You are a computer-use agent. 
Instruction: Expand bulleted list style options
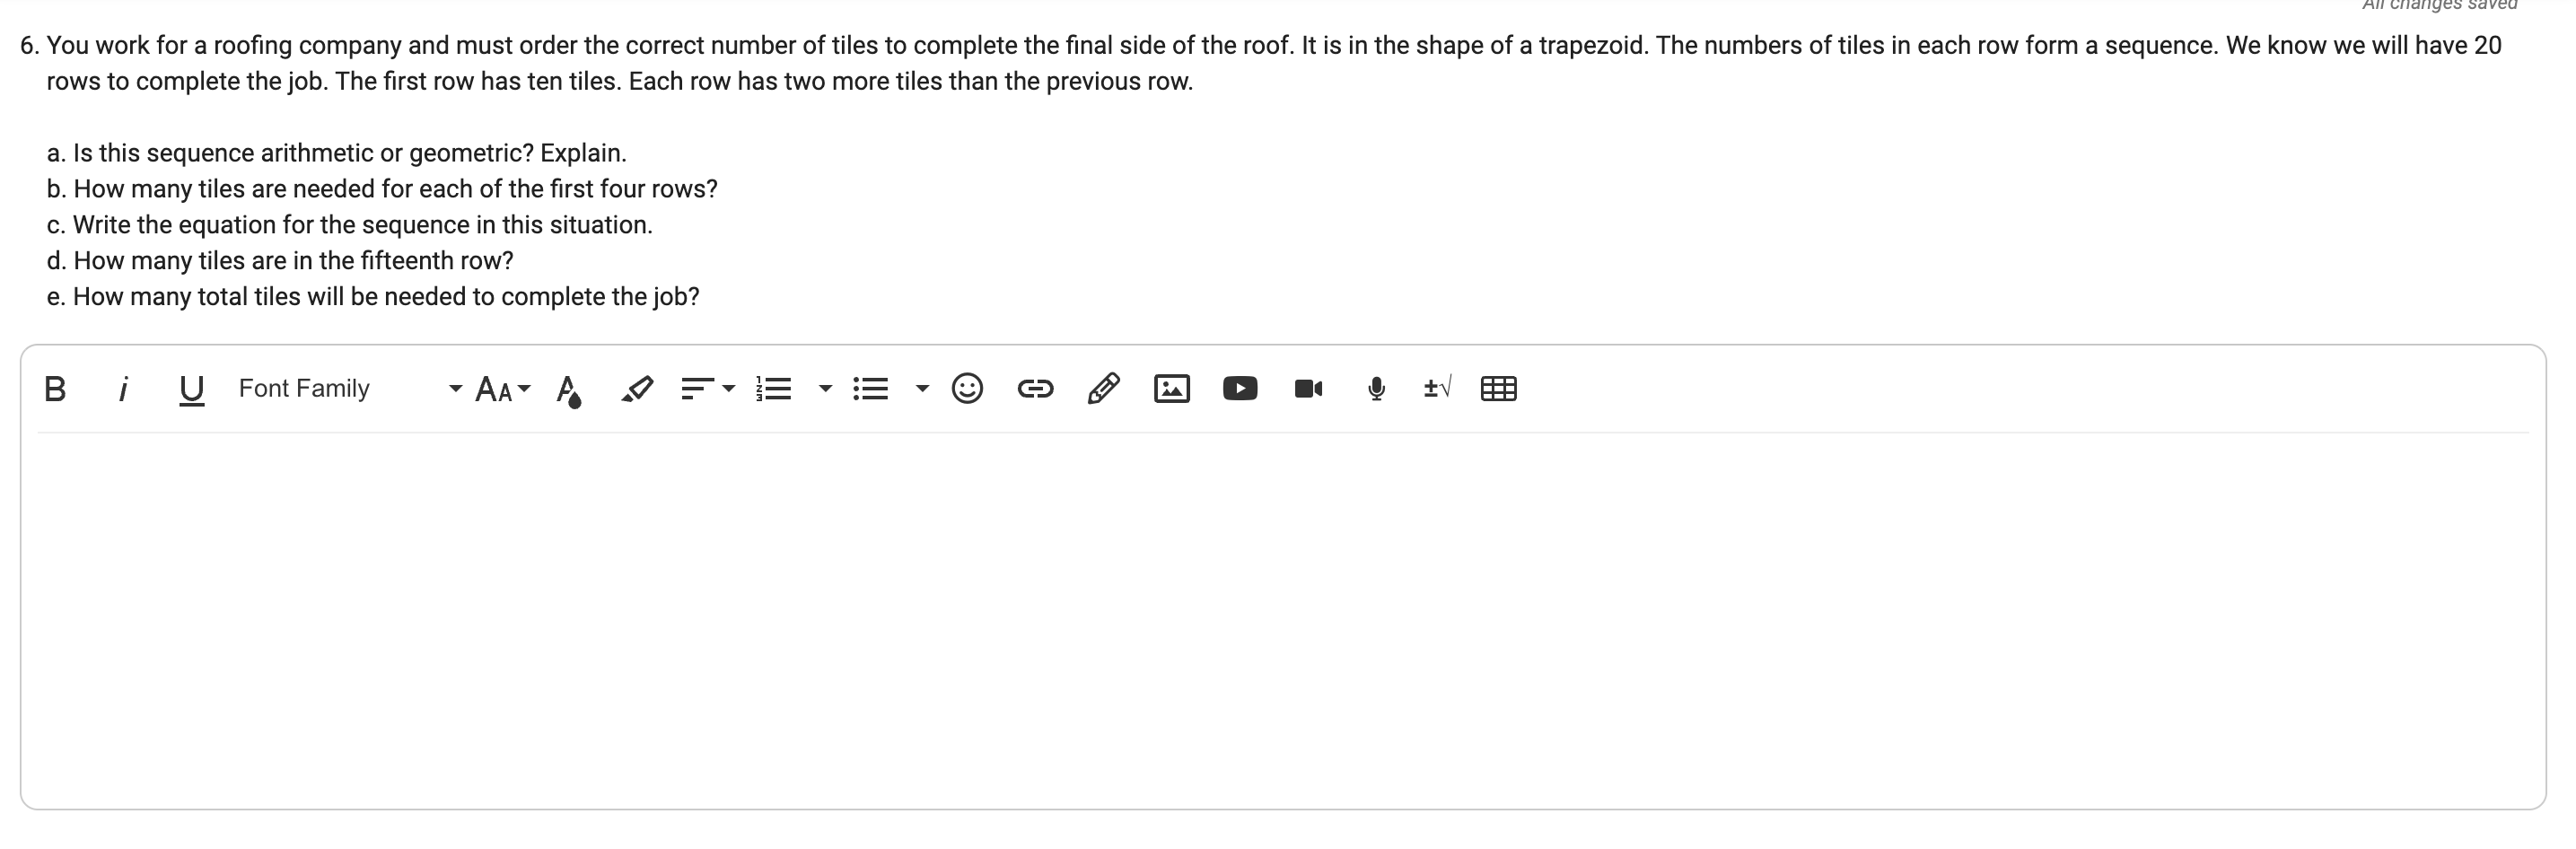[922, 388]
